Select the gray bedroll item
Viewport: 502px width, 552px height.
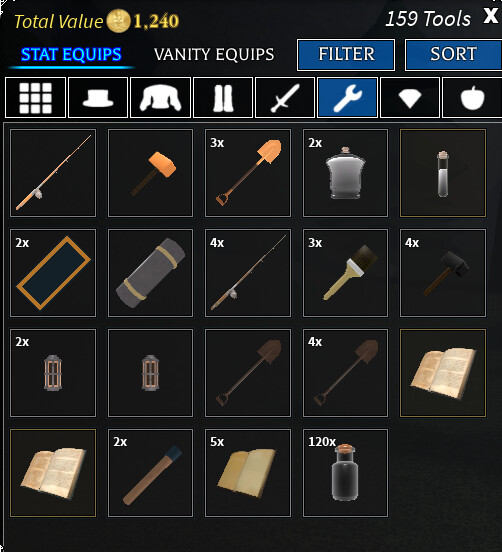point(150,273)
